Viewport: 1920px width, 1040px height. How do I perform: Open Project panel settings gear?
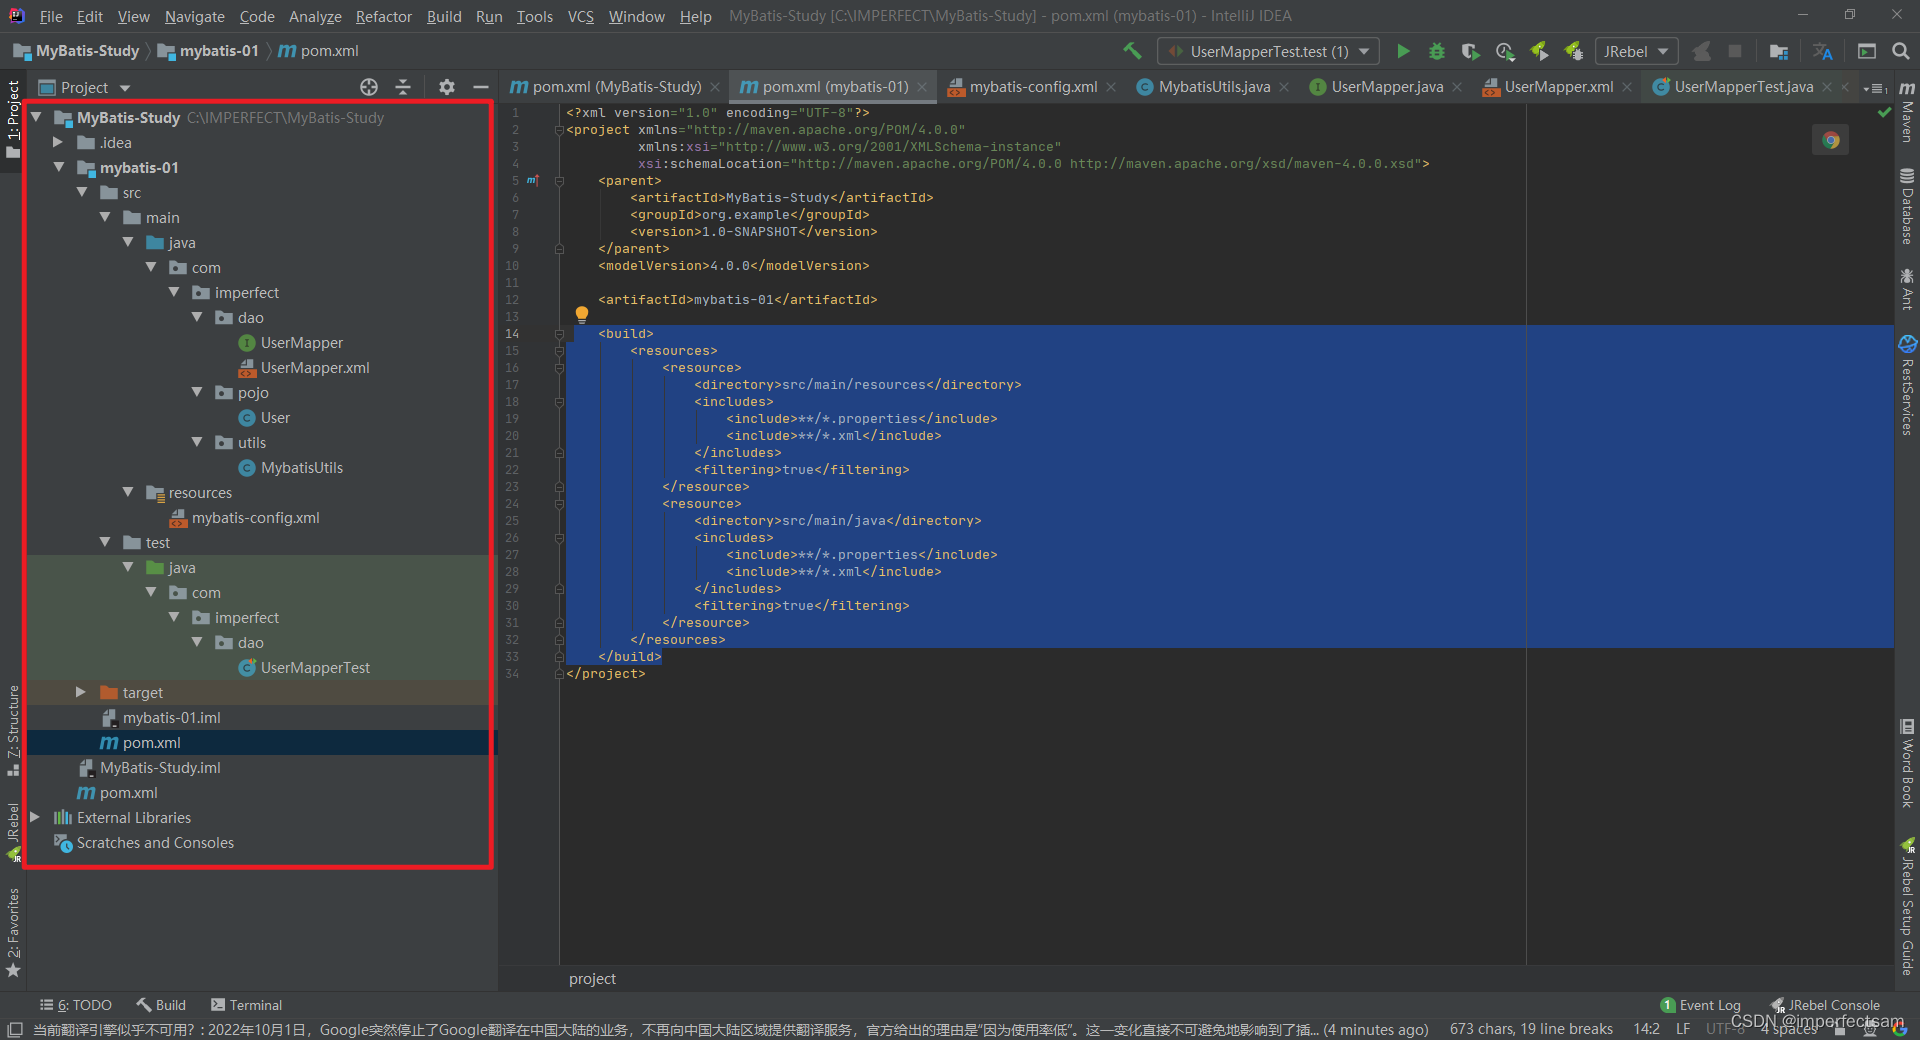click(447, 87)
